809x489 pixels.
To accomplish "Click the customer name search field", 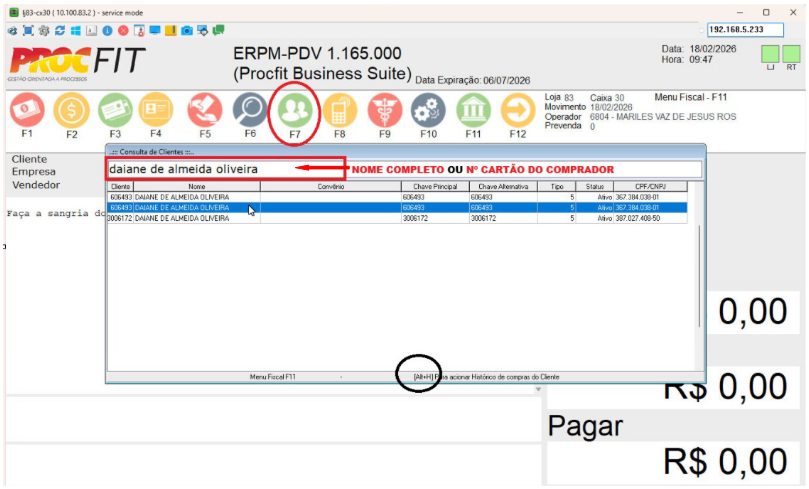I will tap(225, 169).
